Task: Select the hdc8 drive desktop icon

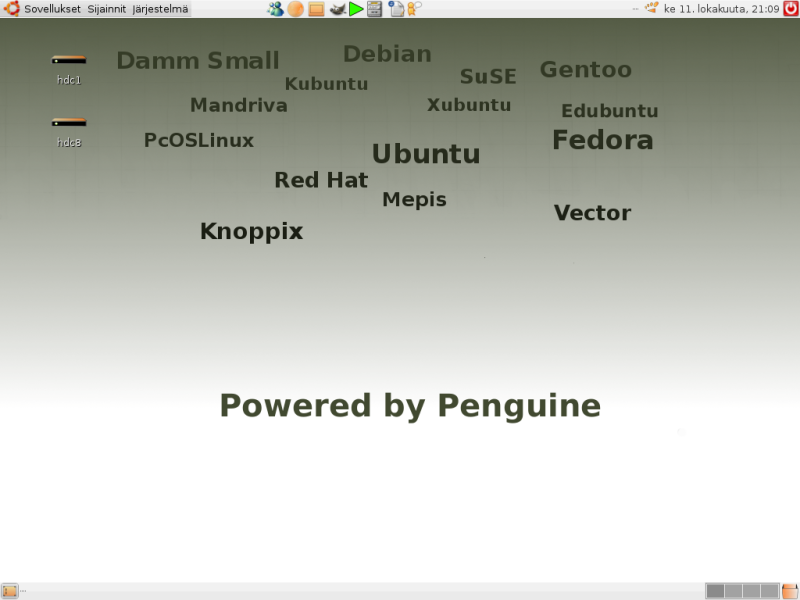Action: click(69, 132)
